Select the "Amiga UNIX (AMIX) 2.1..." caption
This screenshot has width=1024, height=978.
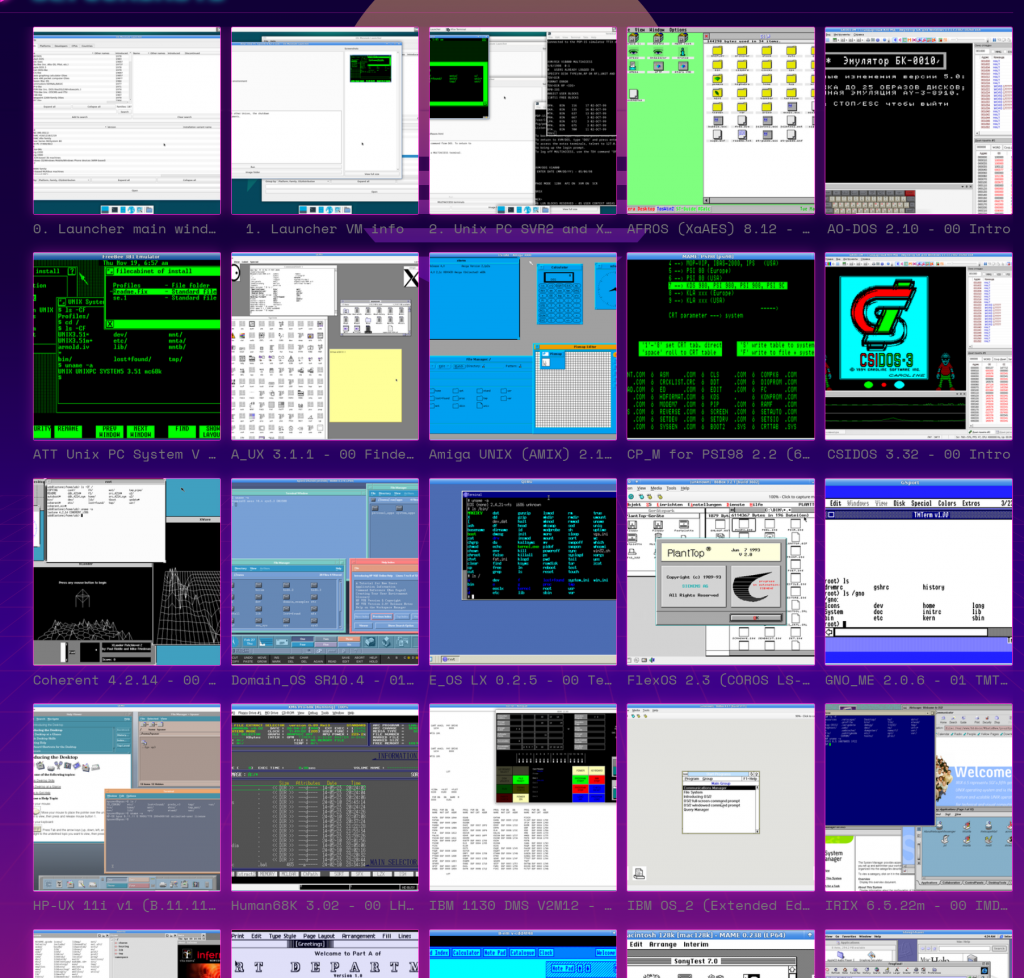520,454
